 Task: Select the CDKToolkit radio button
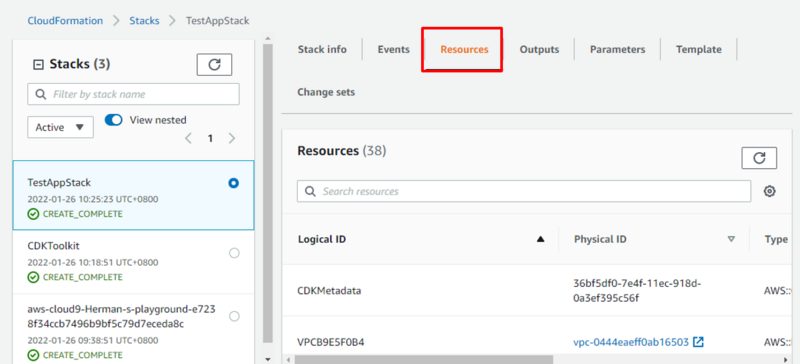[x=234, y=253]
